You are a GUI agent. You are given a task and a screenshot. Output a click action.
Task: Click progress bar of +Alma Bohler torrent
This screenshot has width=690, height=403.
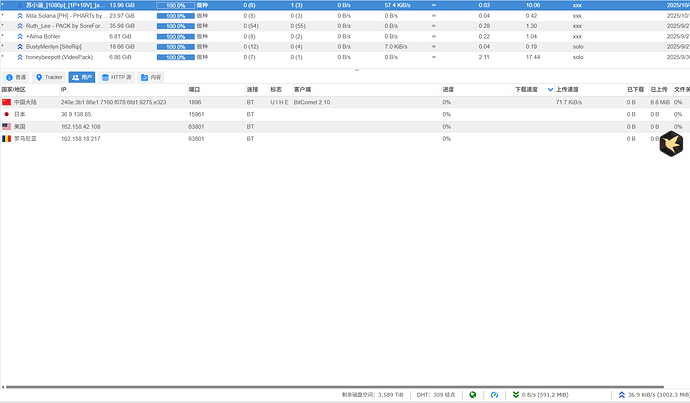click(174, 37)
